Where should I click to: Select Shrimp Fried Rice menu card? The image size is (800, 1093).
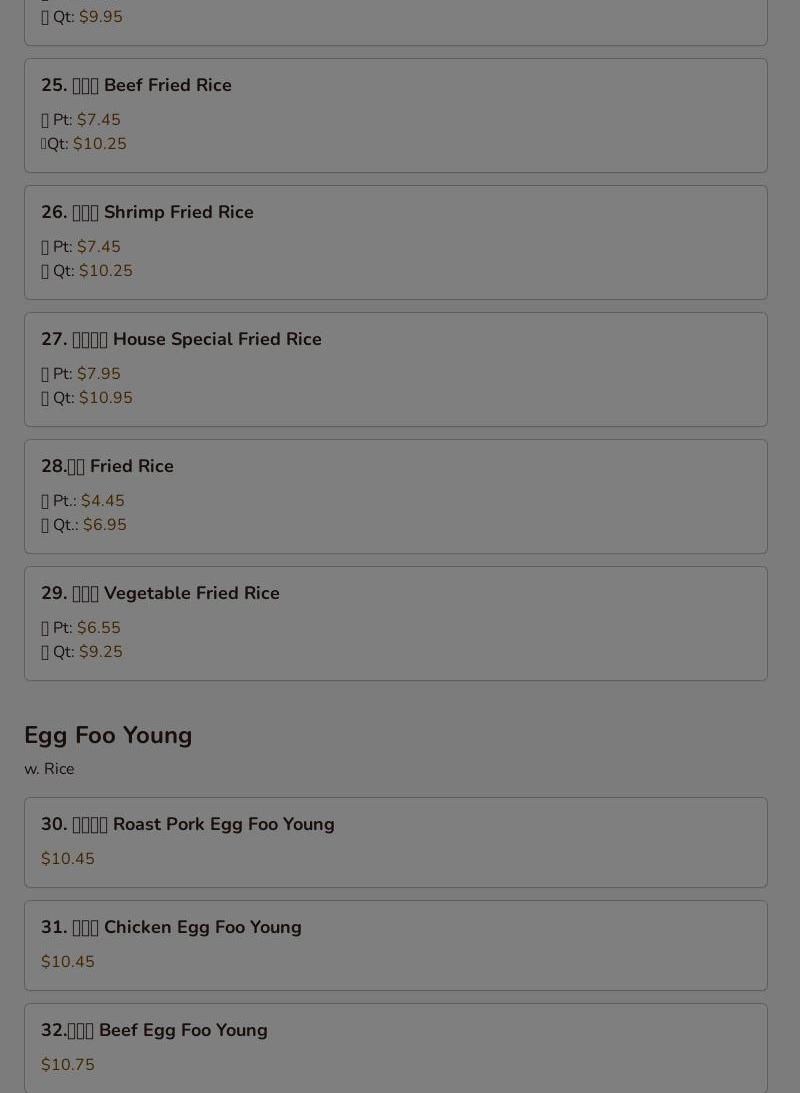click(x=396, y=243)
